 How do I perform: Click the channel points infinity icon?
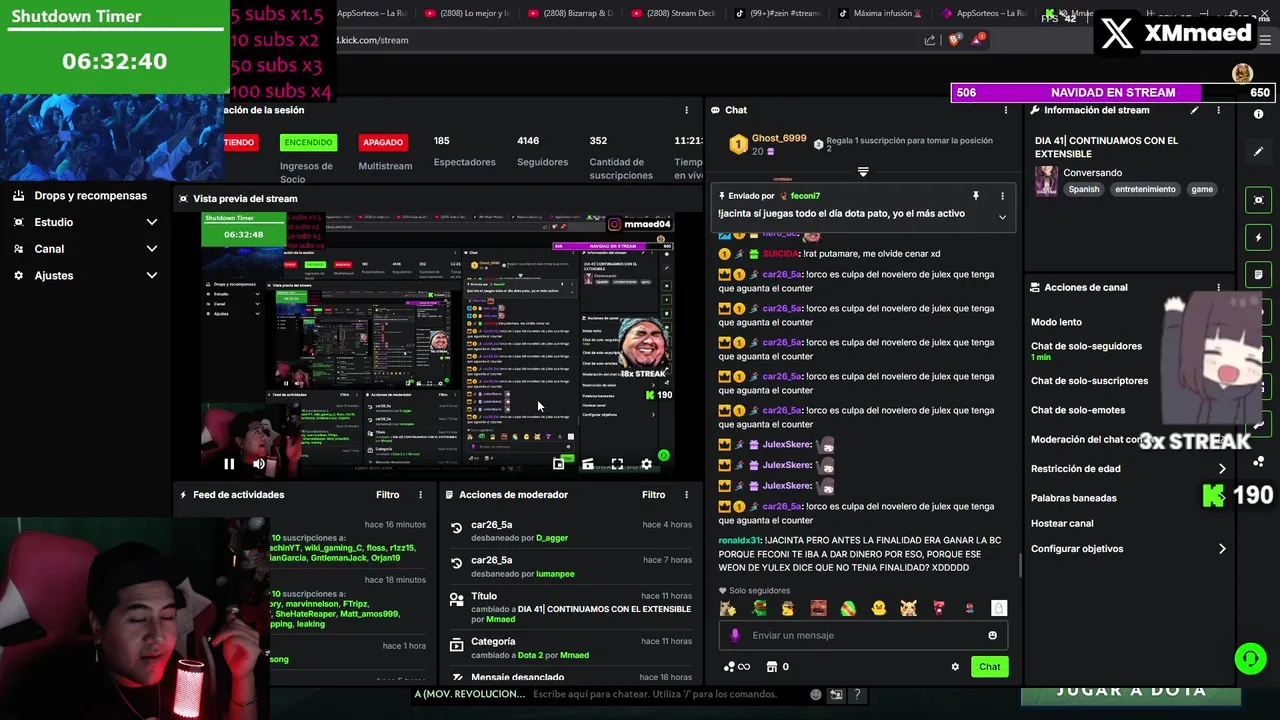tap(736, 667)
